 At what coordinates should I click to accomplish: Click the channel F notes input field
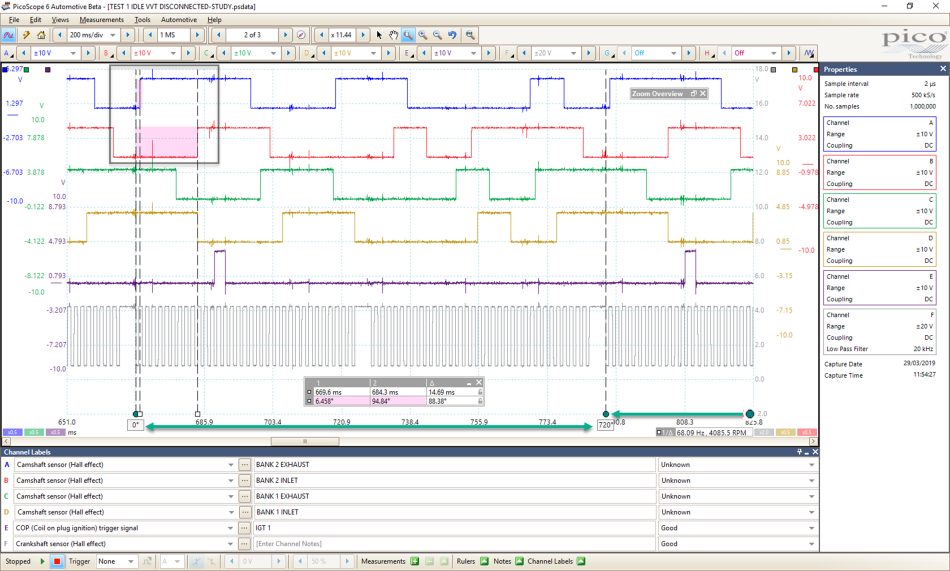point(455,544)
